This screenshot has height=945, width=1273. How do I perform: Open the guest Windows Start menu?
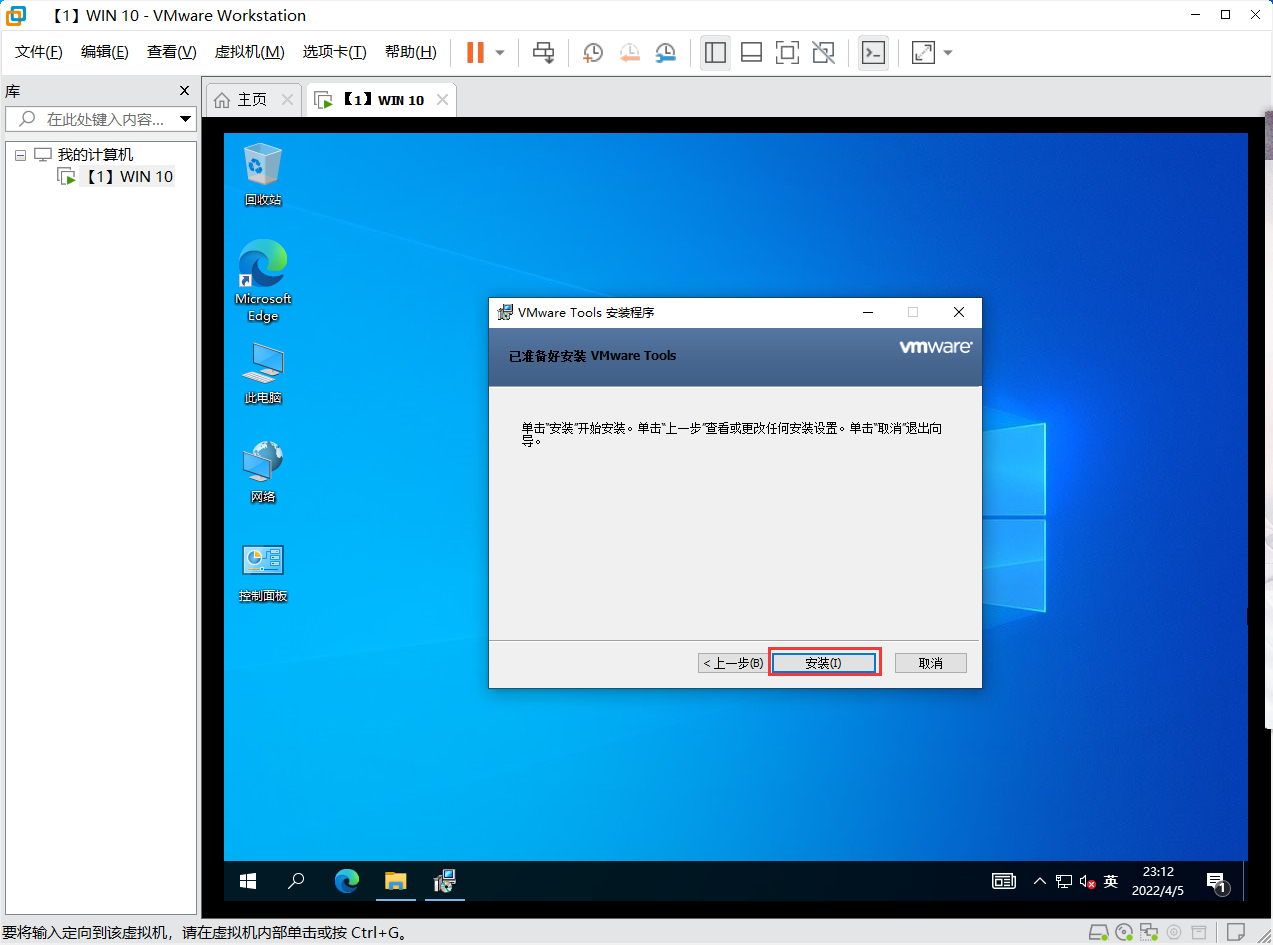tap(248, 881)
